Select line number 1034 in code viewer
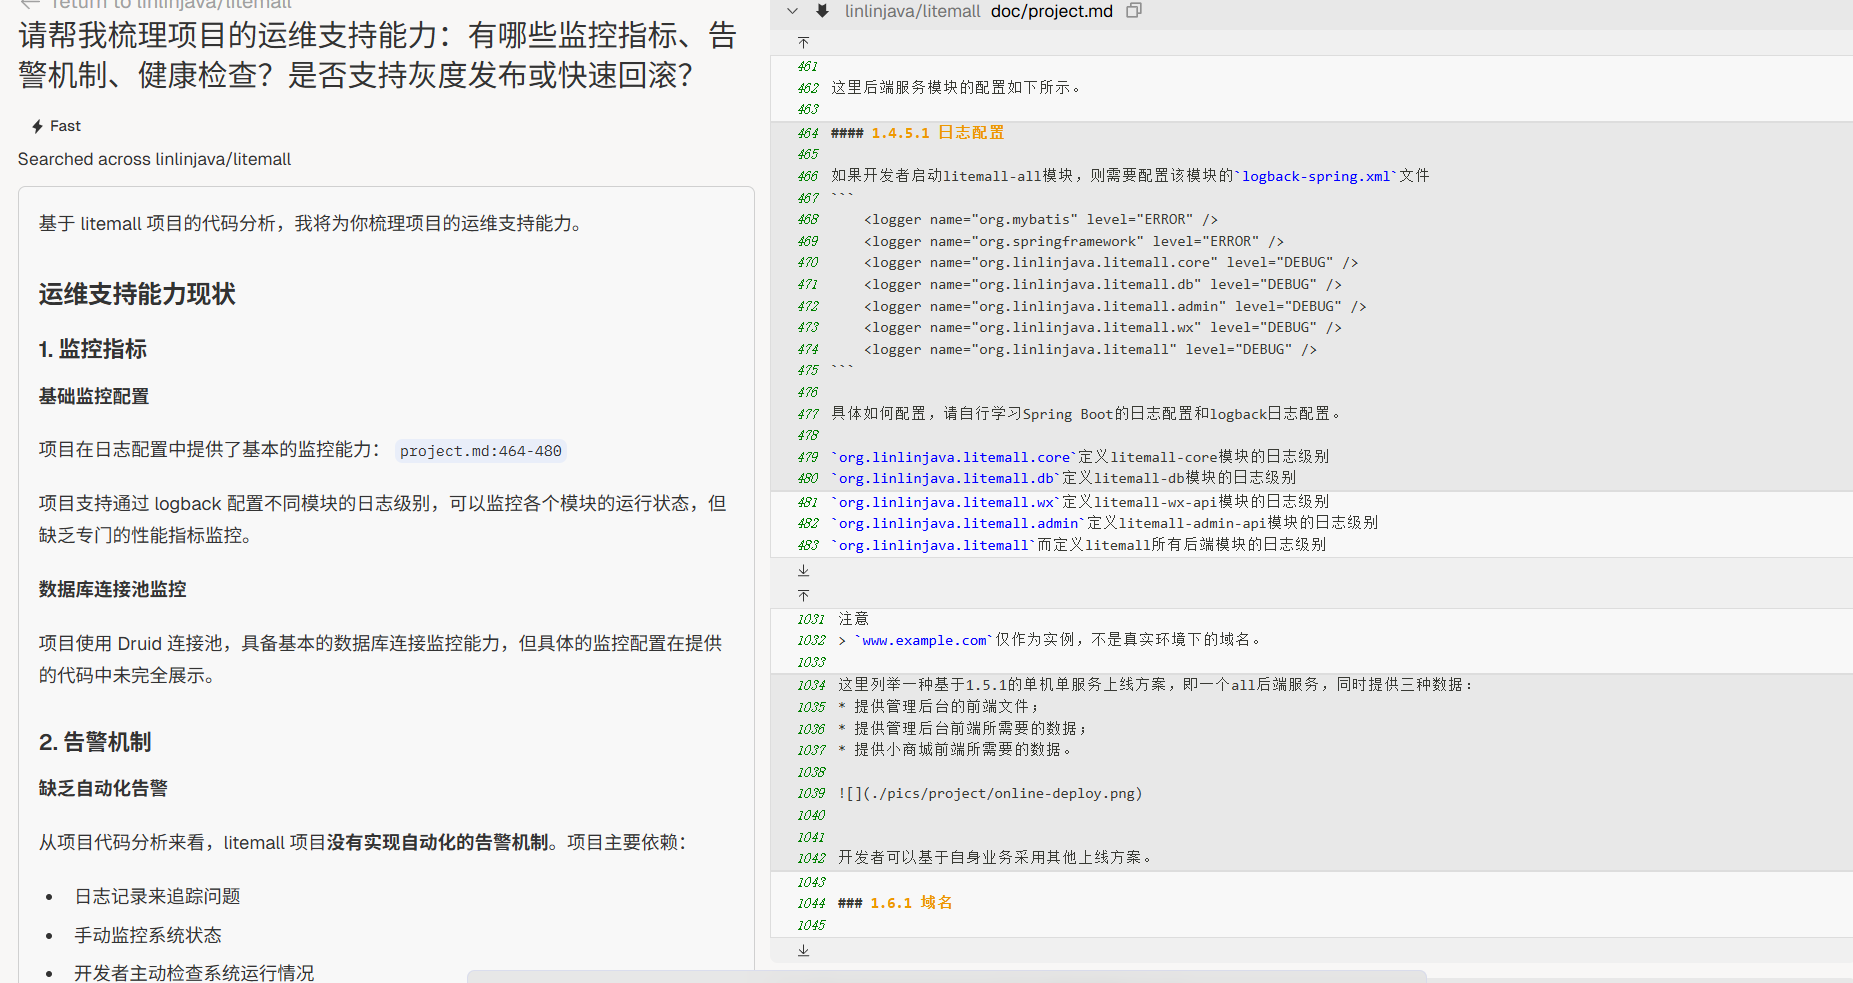The width and height of the screenshot is (1853, 983). click(811, 685)
